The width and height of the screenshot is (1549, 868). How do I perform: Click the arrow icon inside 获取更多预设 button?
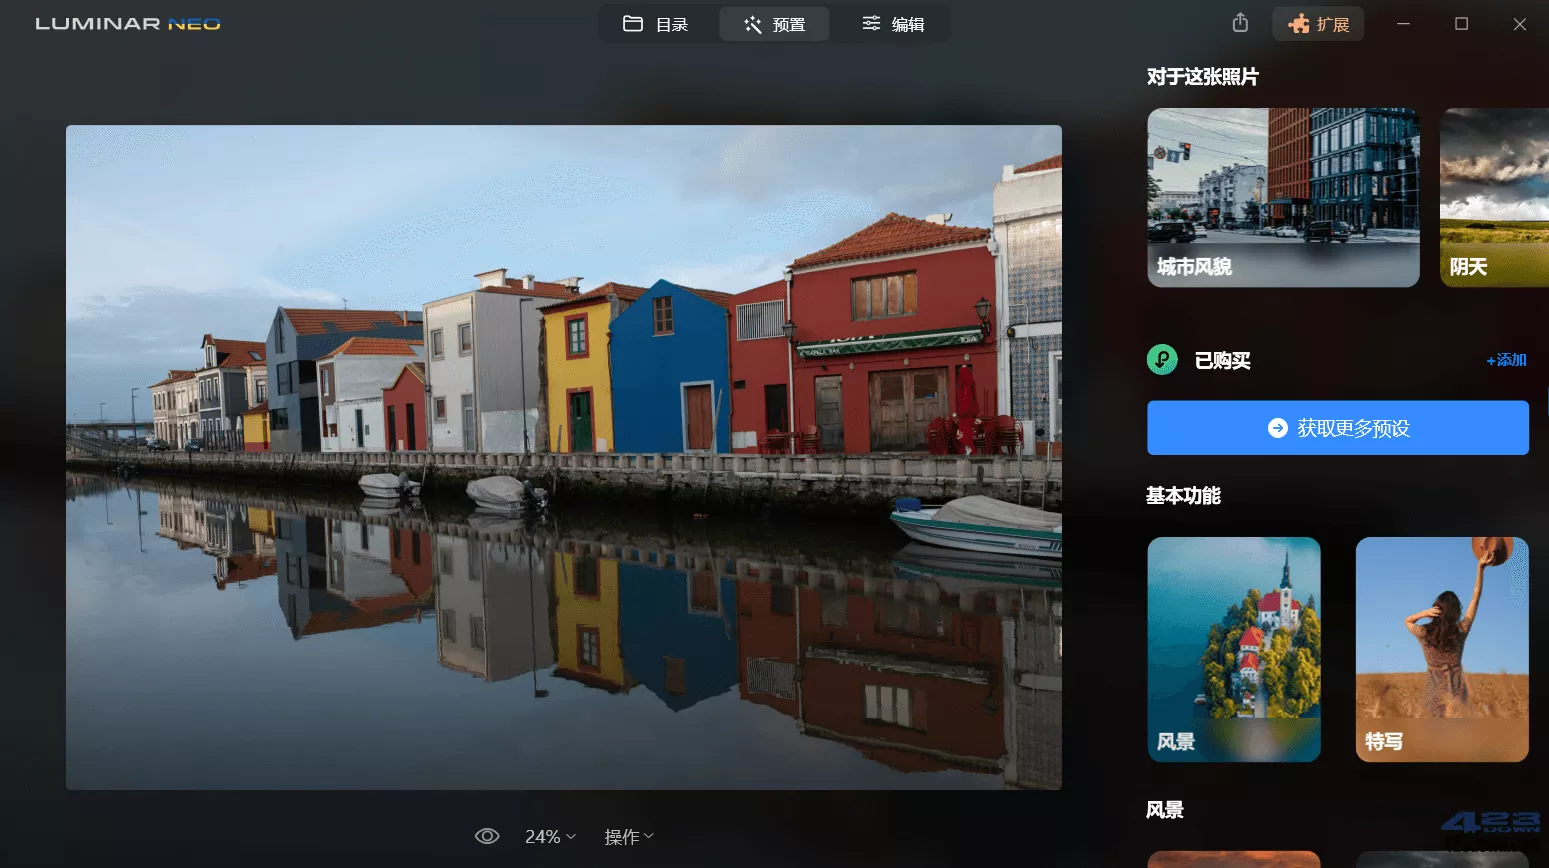click(1276, 427)
